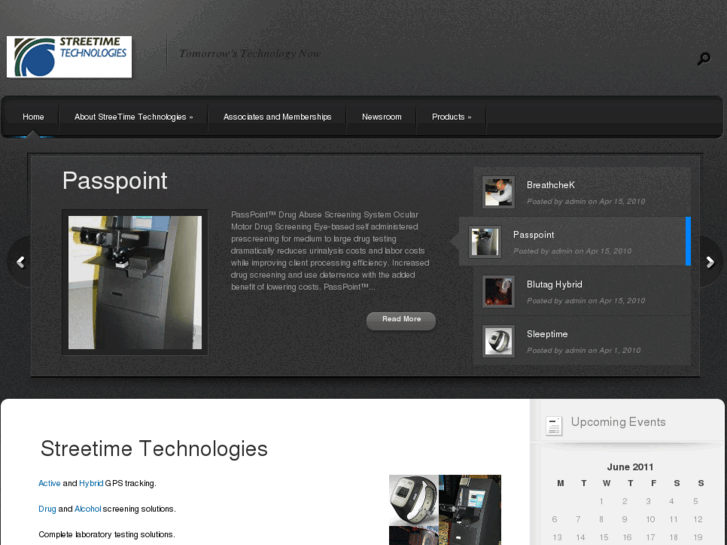This screenshot has width=727, height=545.
Task: Click the 'Complete laboratory testing solutions' text
Action: click(107, 534)
